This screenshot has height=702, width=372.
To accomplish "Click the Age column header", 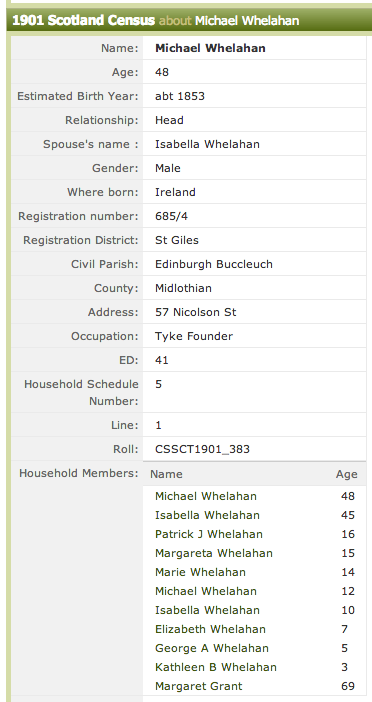I will pos(346,474).
